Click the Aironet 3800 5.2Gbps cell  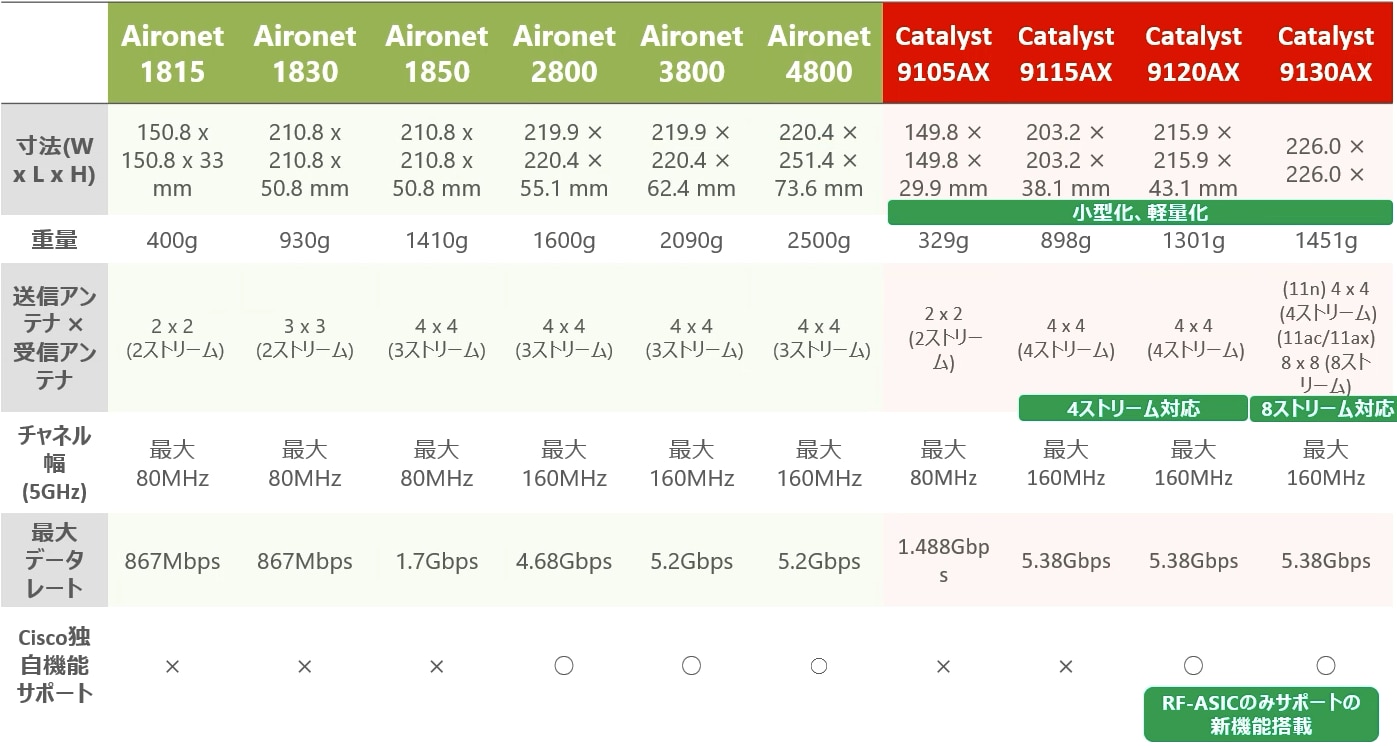692,561
